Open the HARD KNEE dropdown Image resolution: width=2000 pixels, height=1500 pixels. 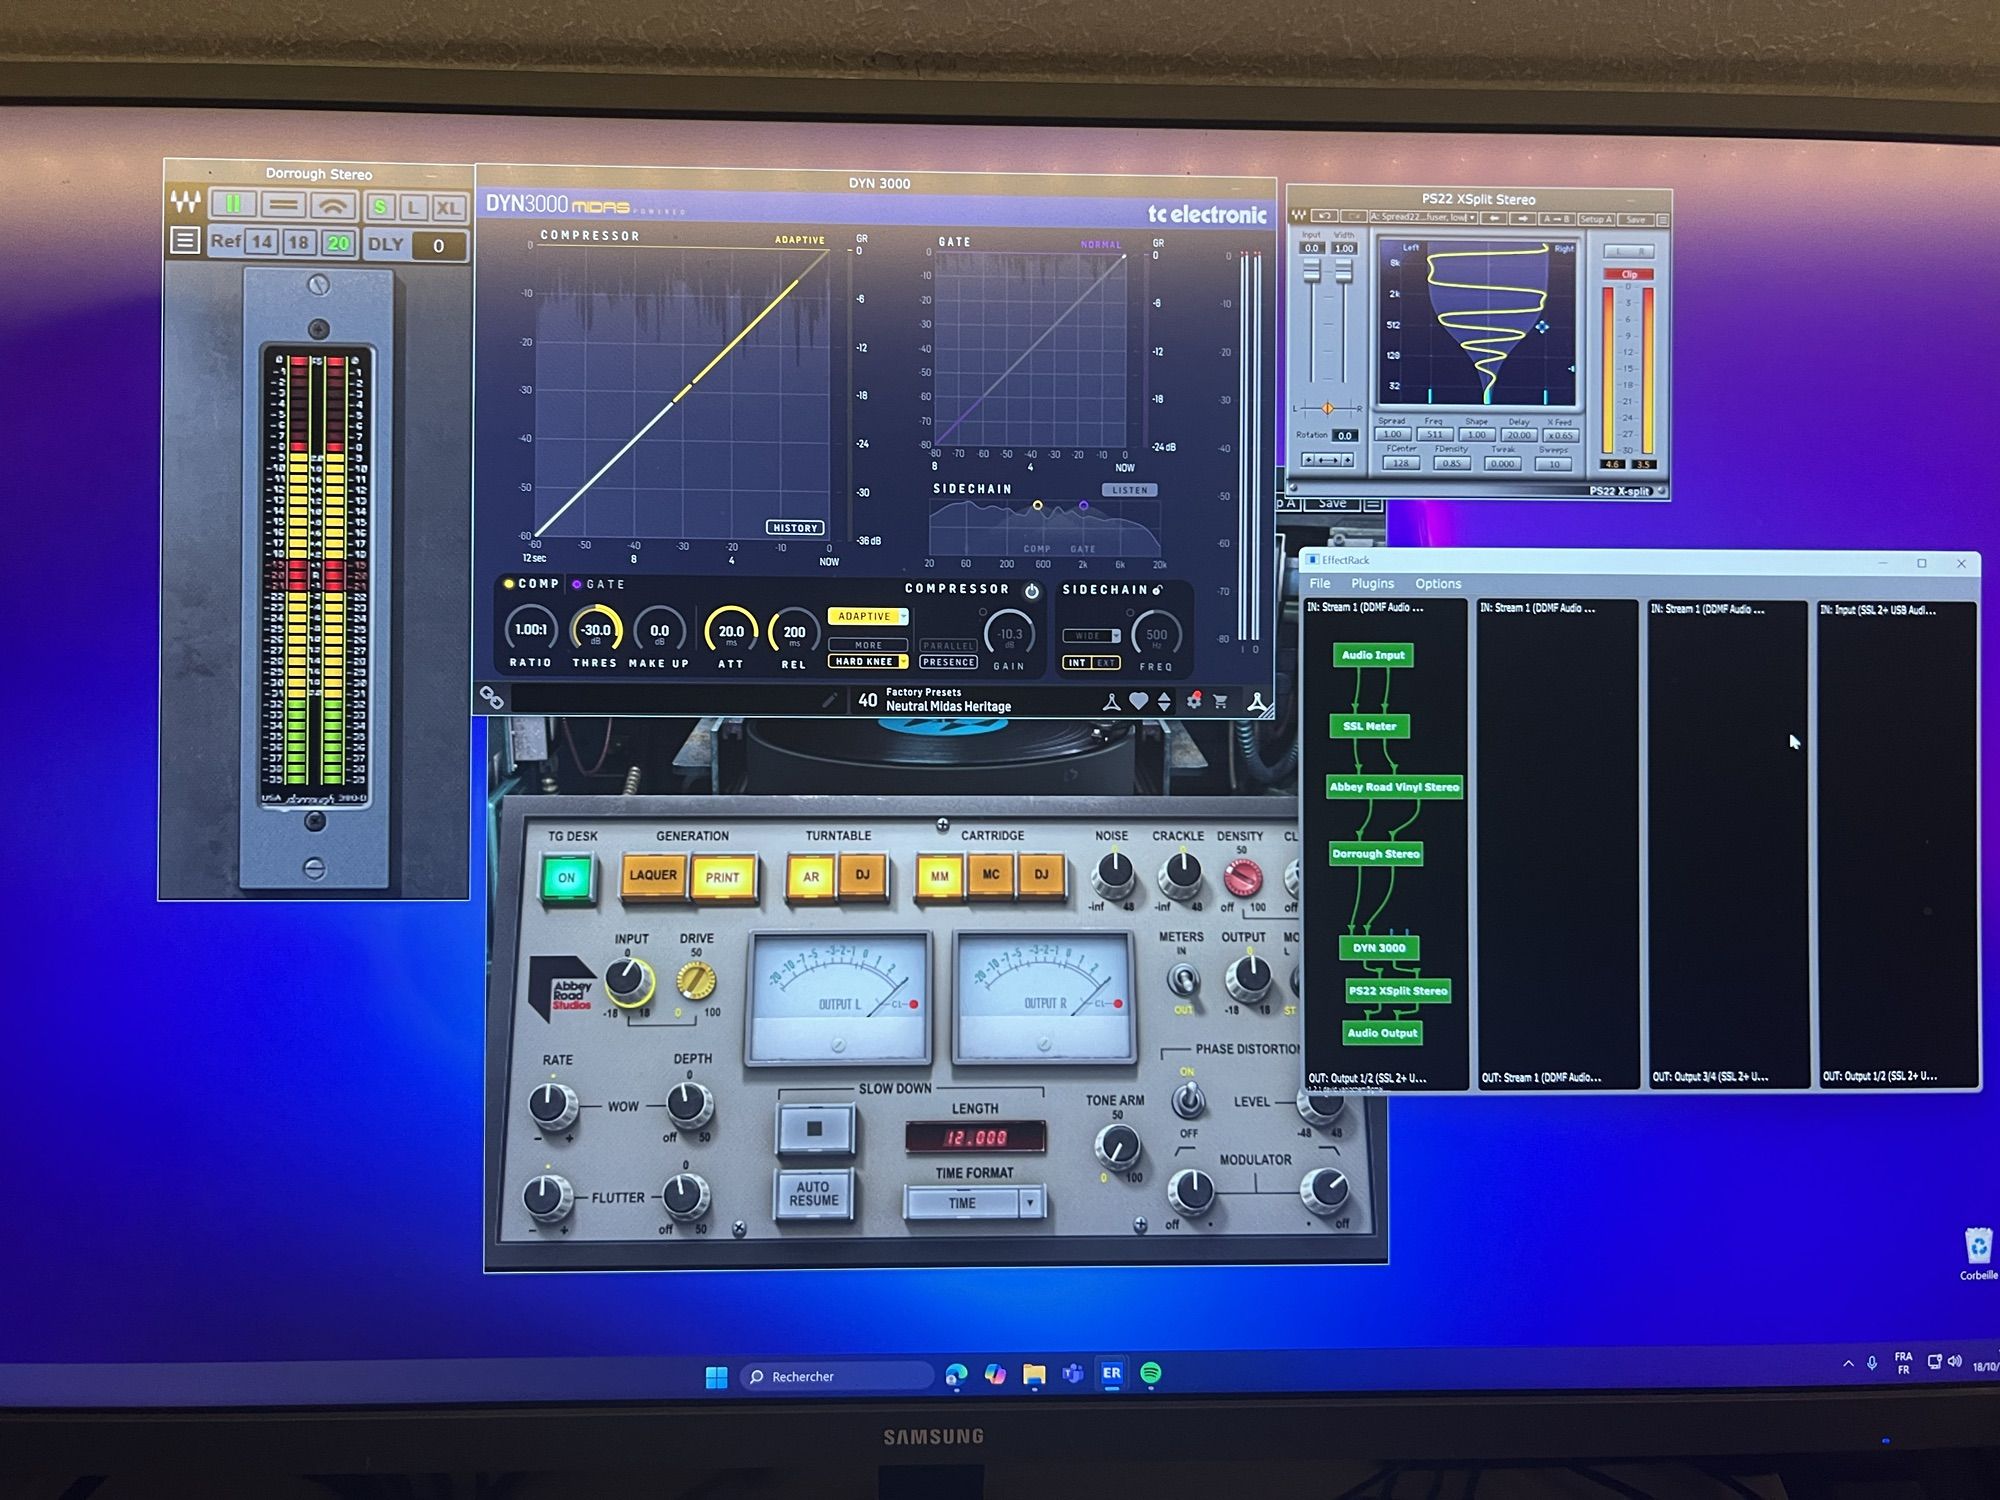coord(866,662)
